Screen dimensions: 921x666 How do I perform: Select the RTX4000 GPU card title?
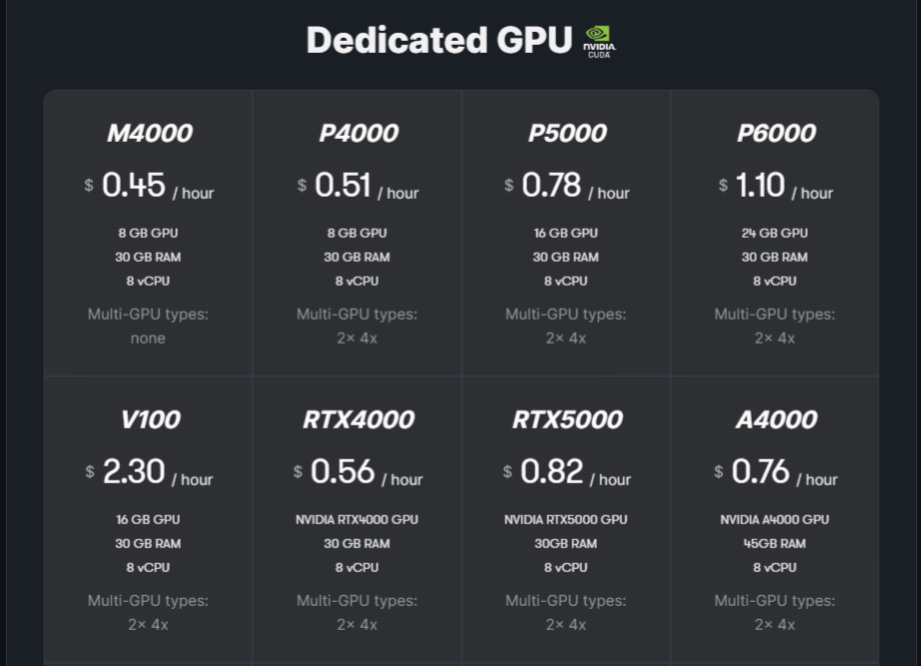[357, 419]
